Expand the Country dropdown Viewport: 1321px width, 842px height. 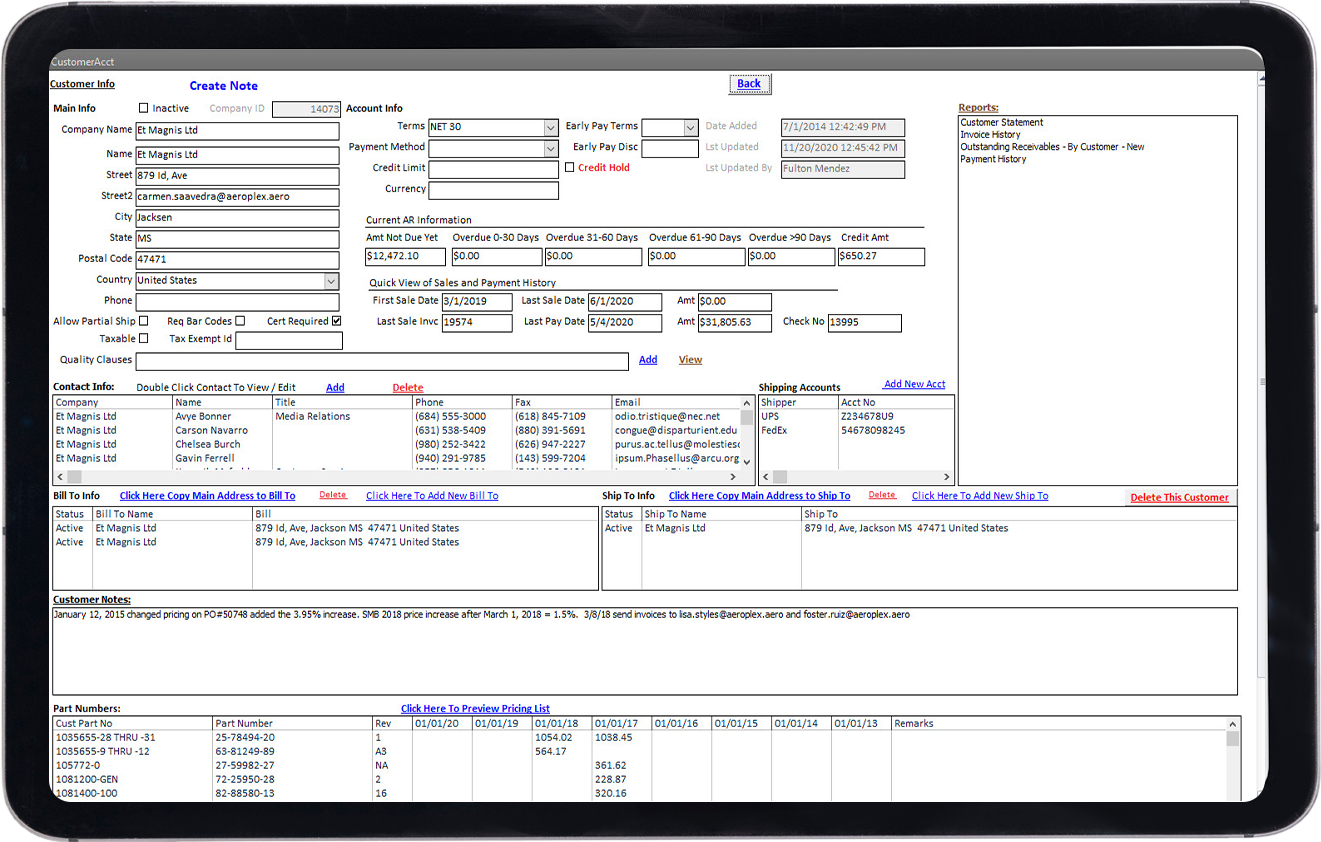point(332,281)
